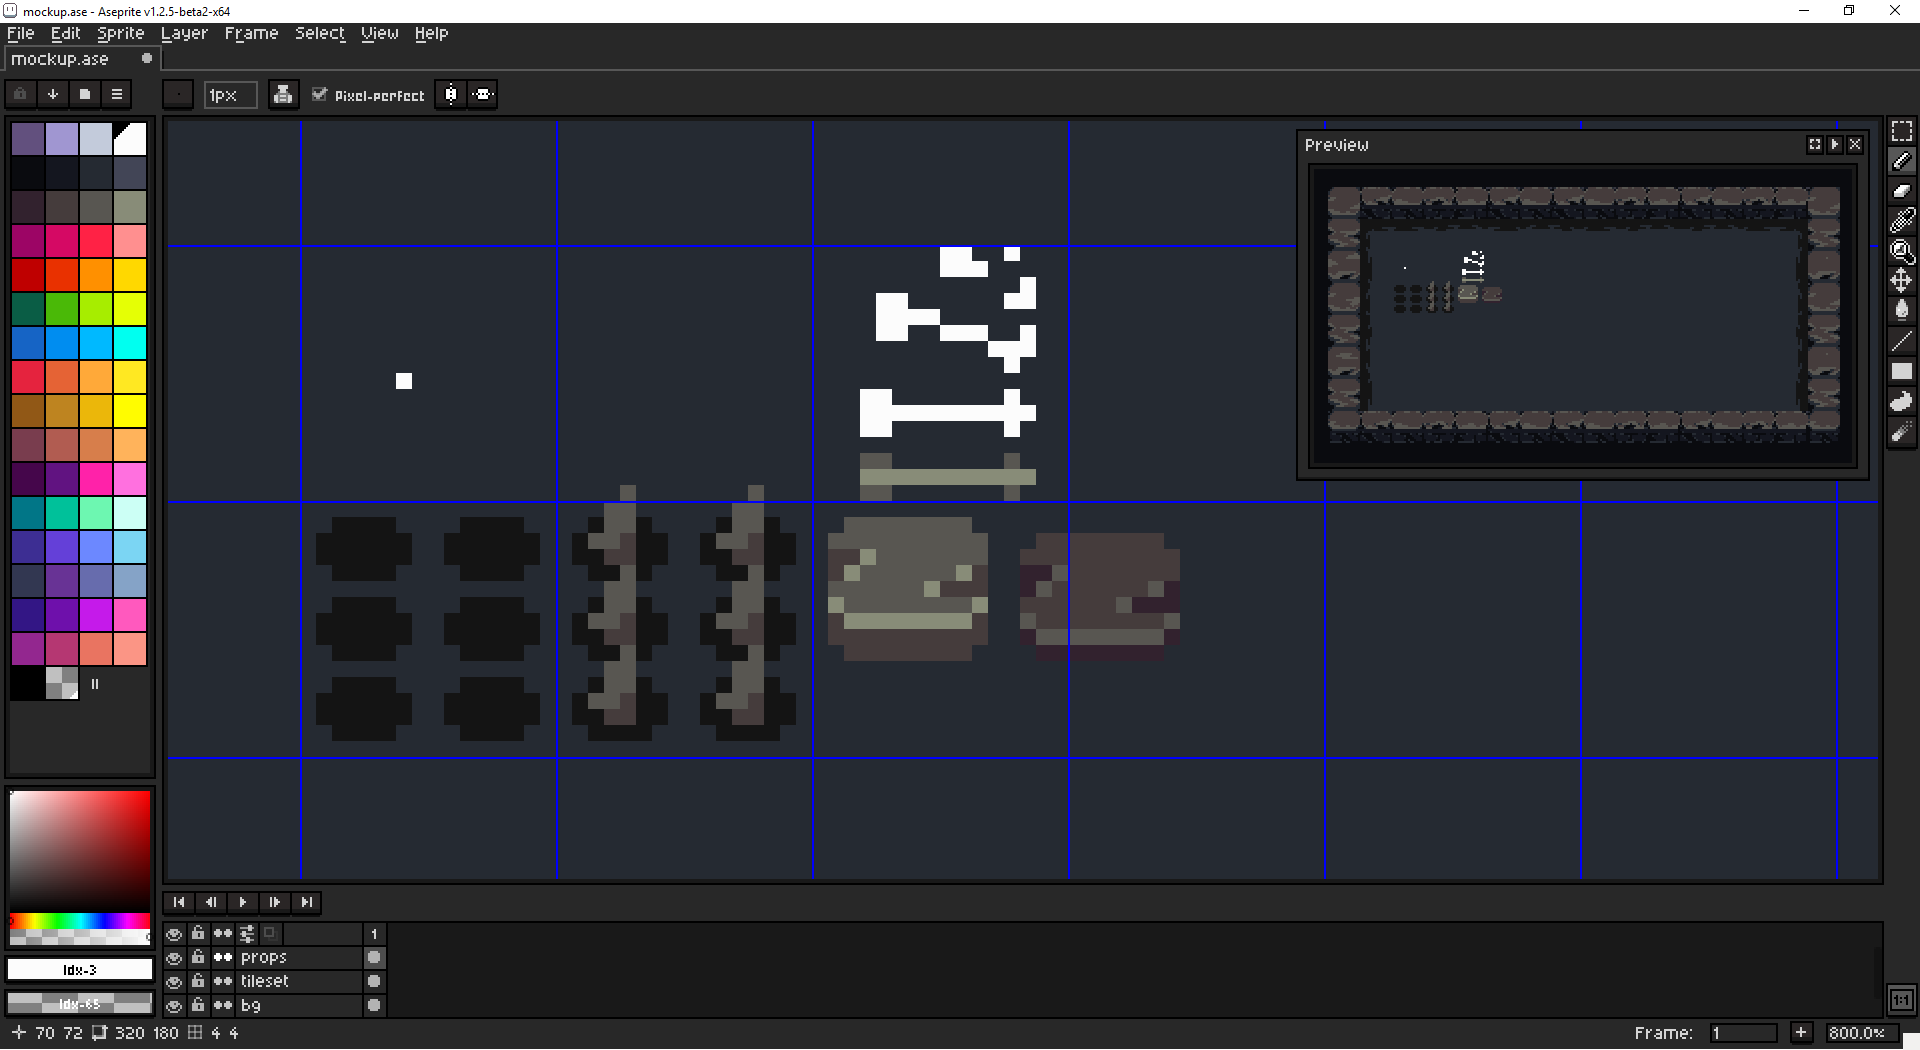
Task: Click the ink type button
Action: (283, 94)
